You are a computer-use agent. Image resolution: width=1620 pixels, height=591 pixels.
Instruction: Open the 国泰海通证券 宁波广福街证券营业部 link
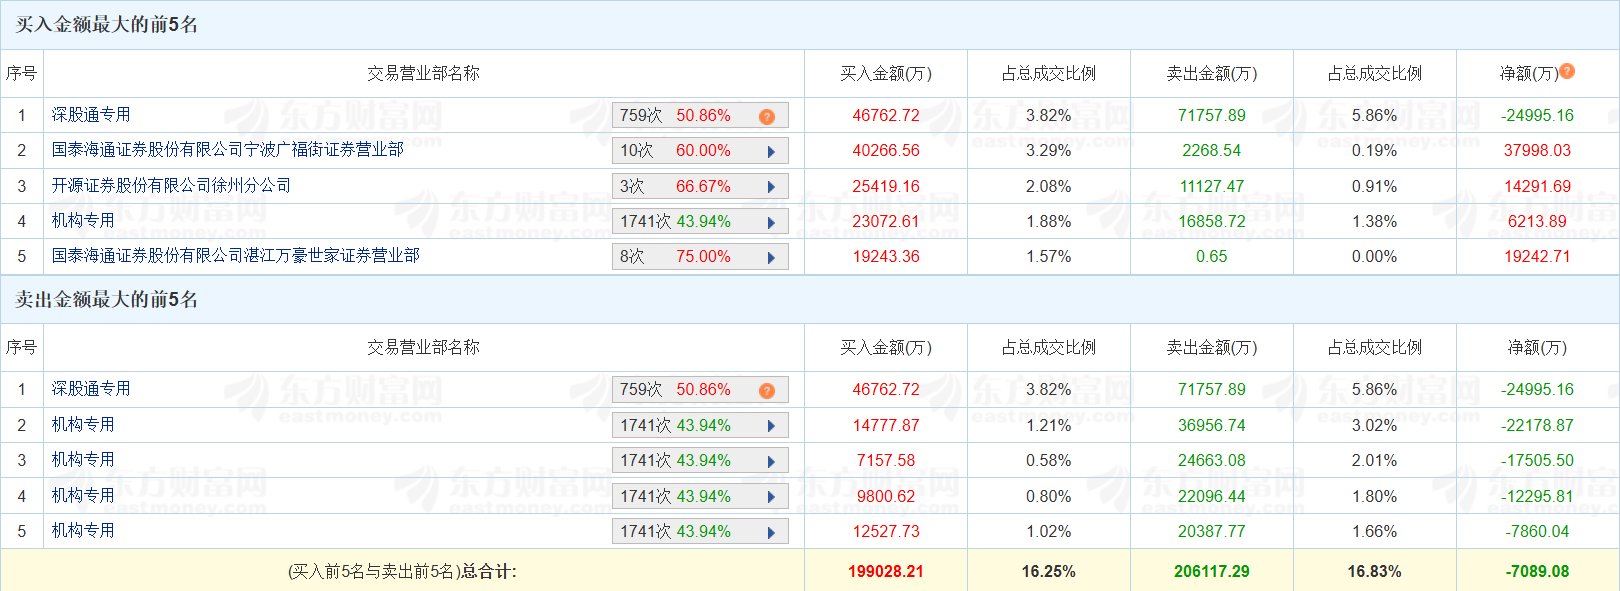[227, 150]
